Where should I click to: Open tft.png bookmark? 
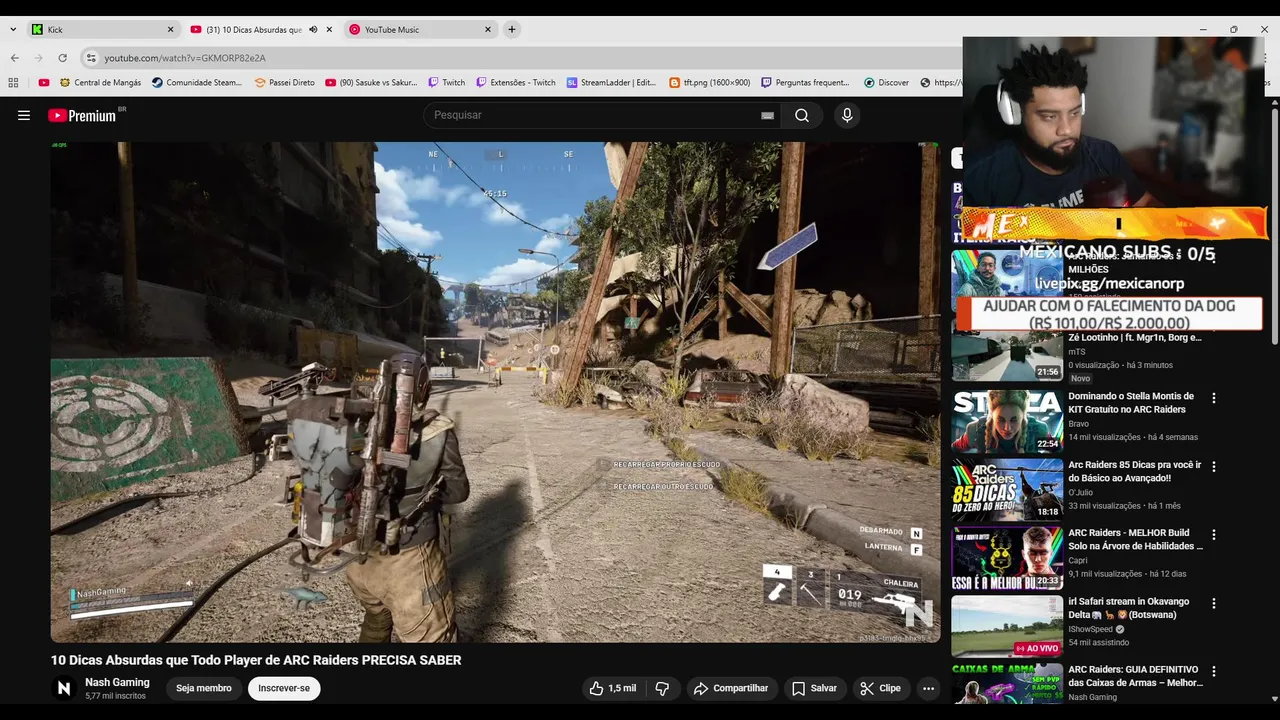click(709, 83)
